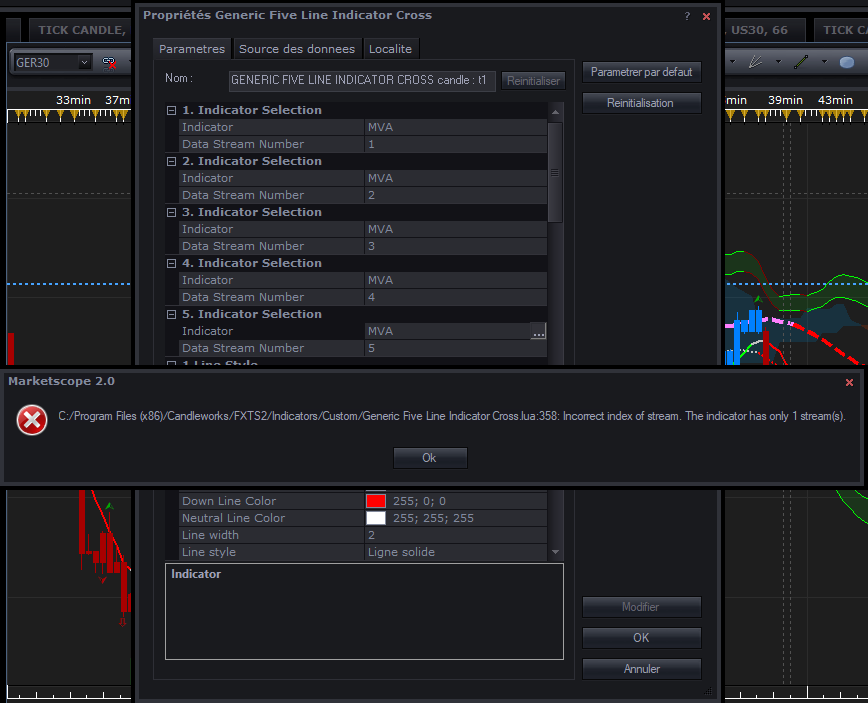Click Parametrer par defaut button

pyautogui.click(x=642, y=72)
